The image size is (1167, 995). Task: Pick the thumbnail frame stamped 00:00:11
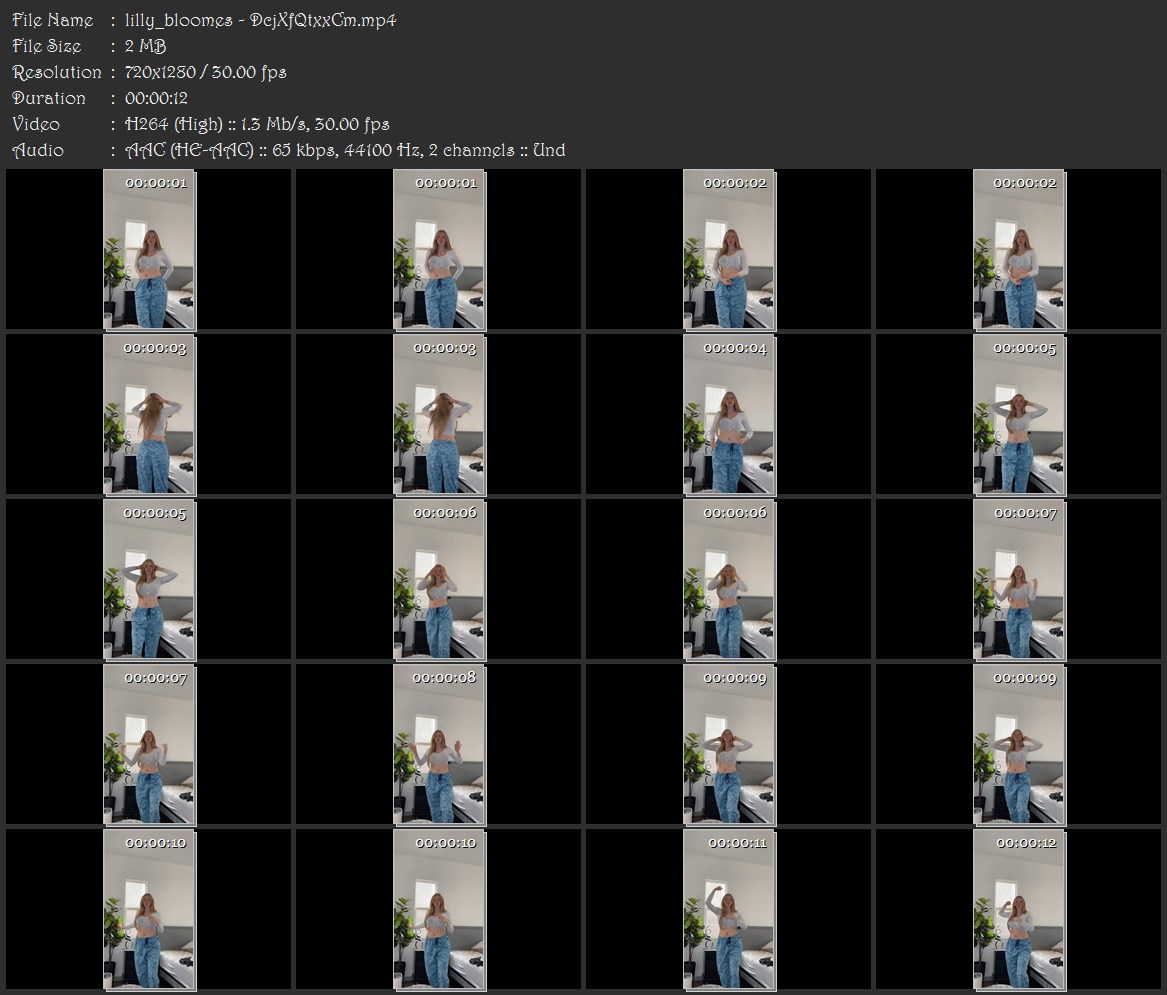coord(729,909)
